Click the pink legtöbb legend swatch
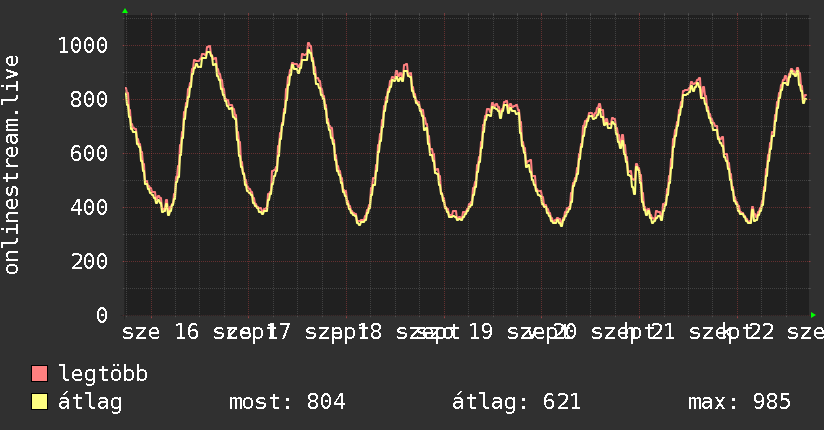 point(39,373)
